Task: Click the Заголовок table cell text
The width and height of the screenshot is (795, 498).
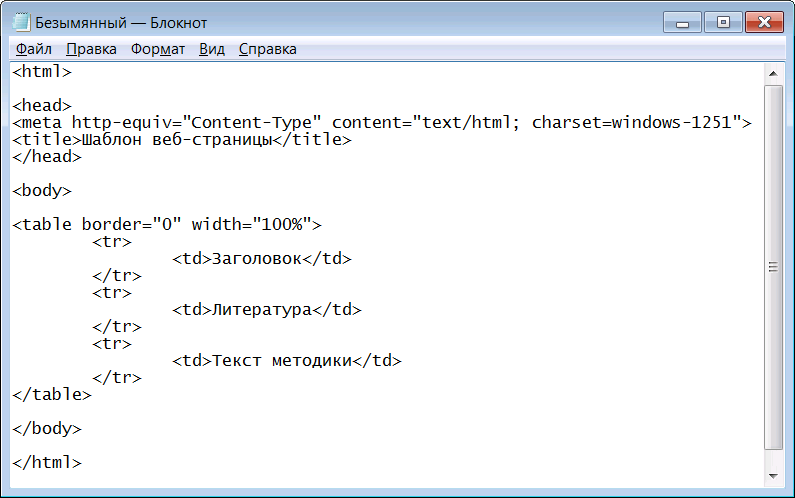Action: point(257,259)
